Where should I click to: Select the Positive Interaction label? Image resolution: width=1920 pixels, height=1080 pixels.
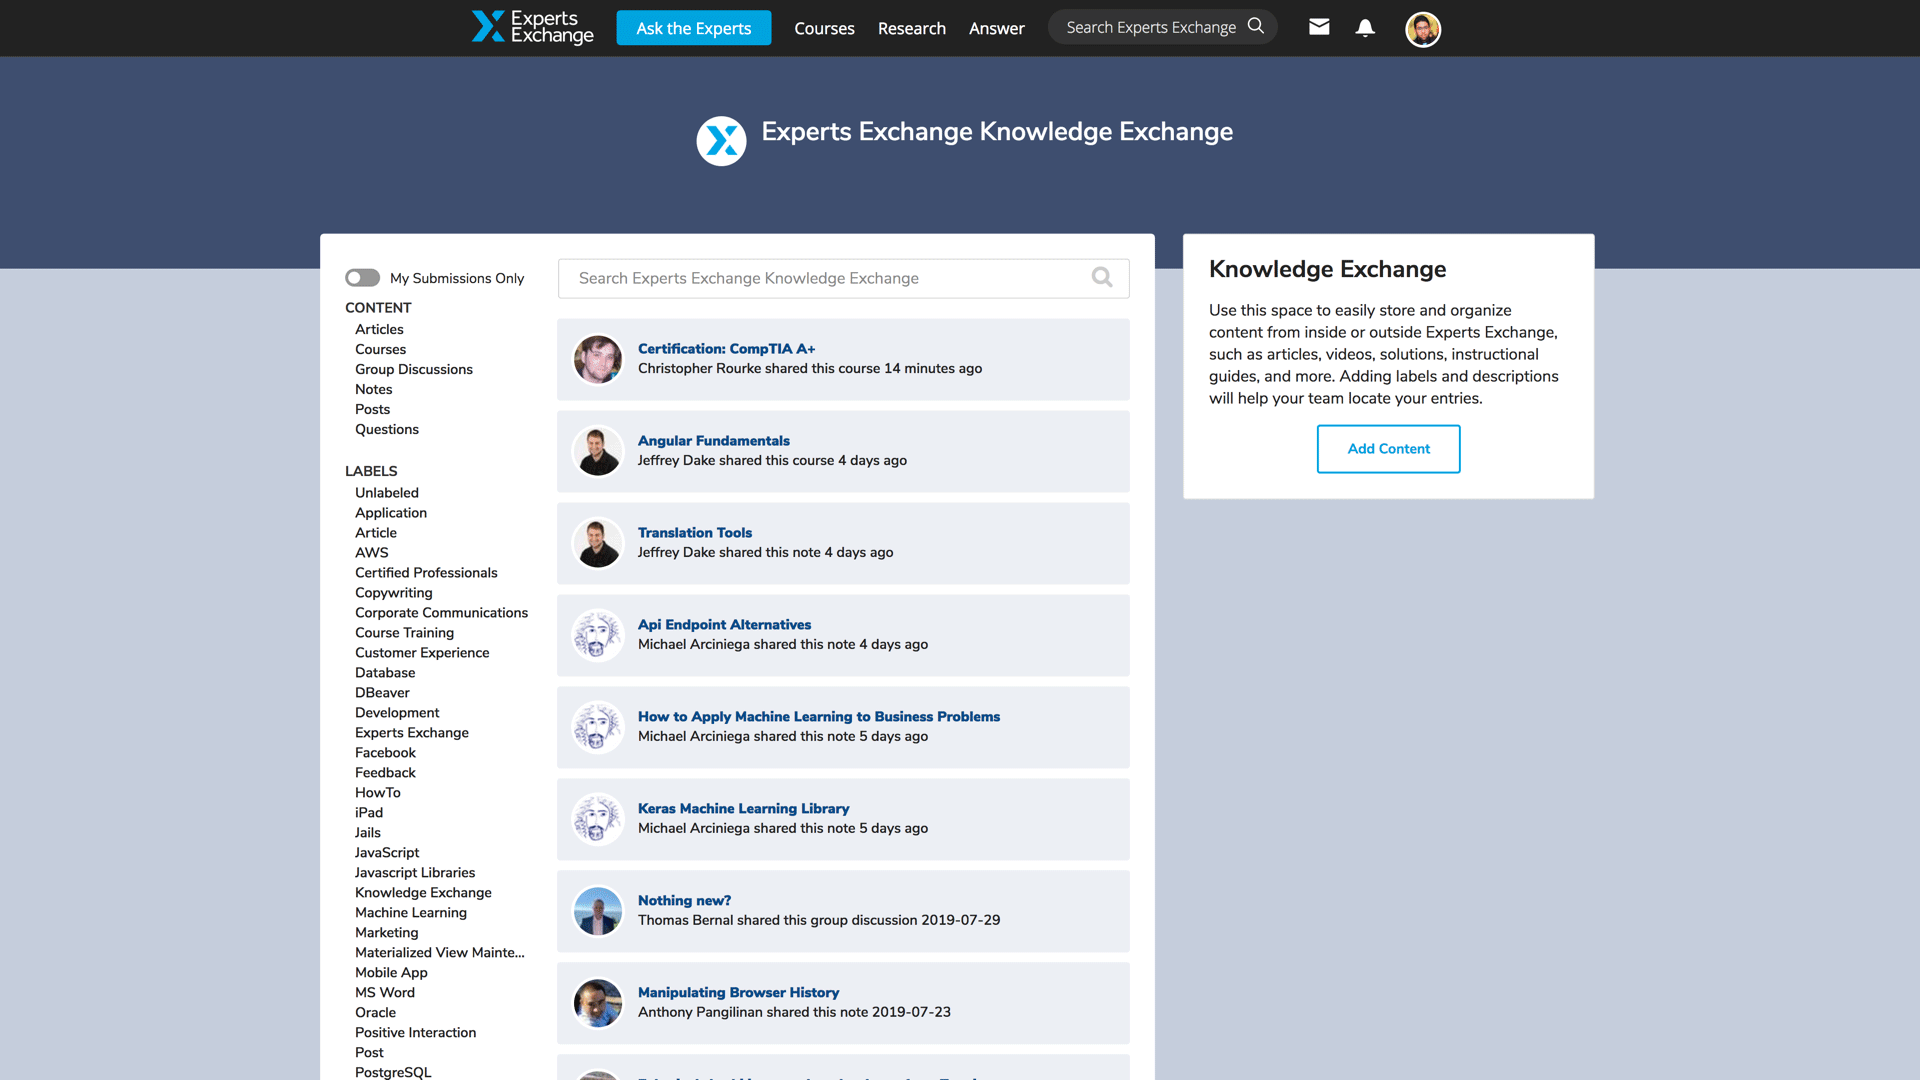click(415, 1033)
